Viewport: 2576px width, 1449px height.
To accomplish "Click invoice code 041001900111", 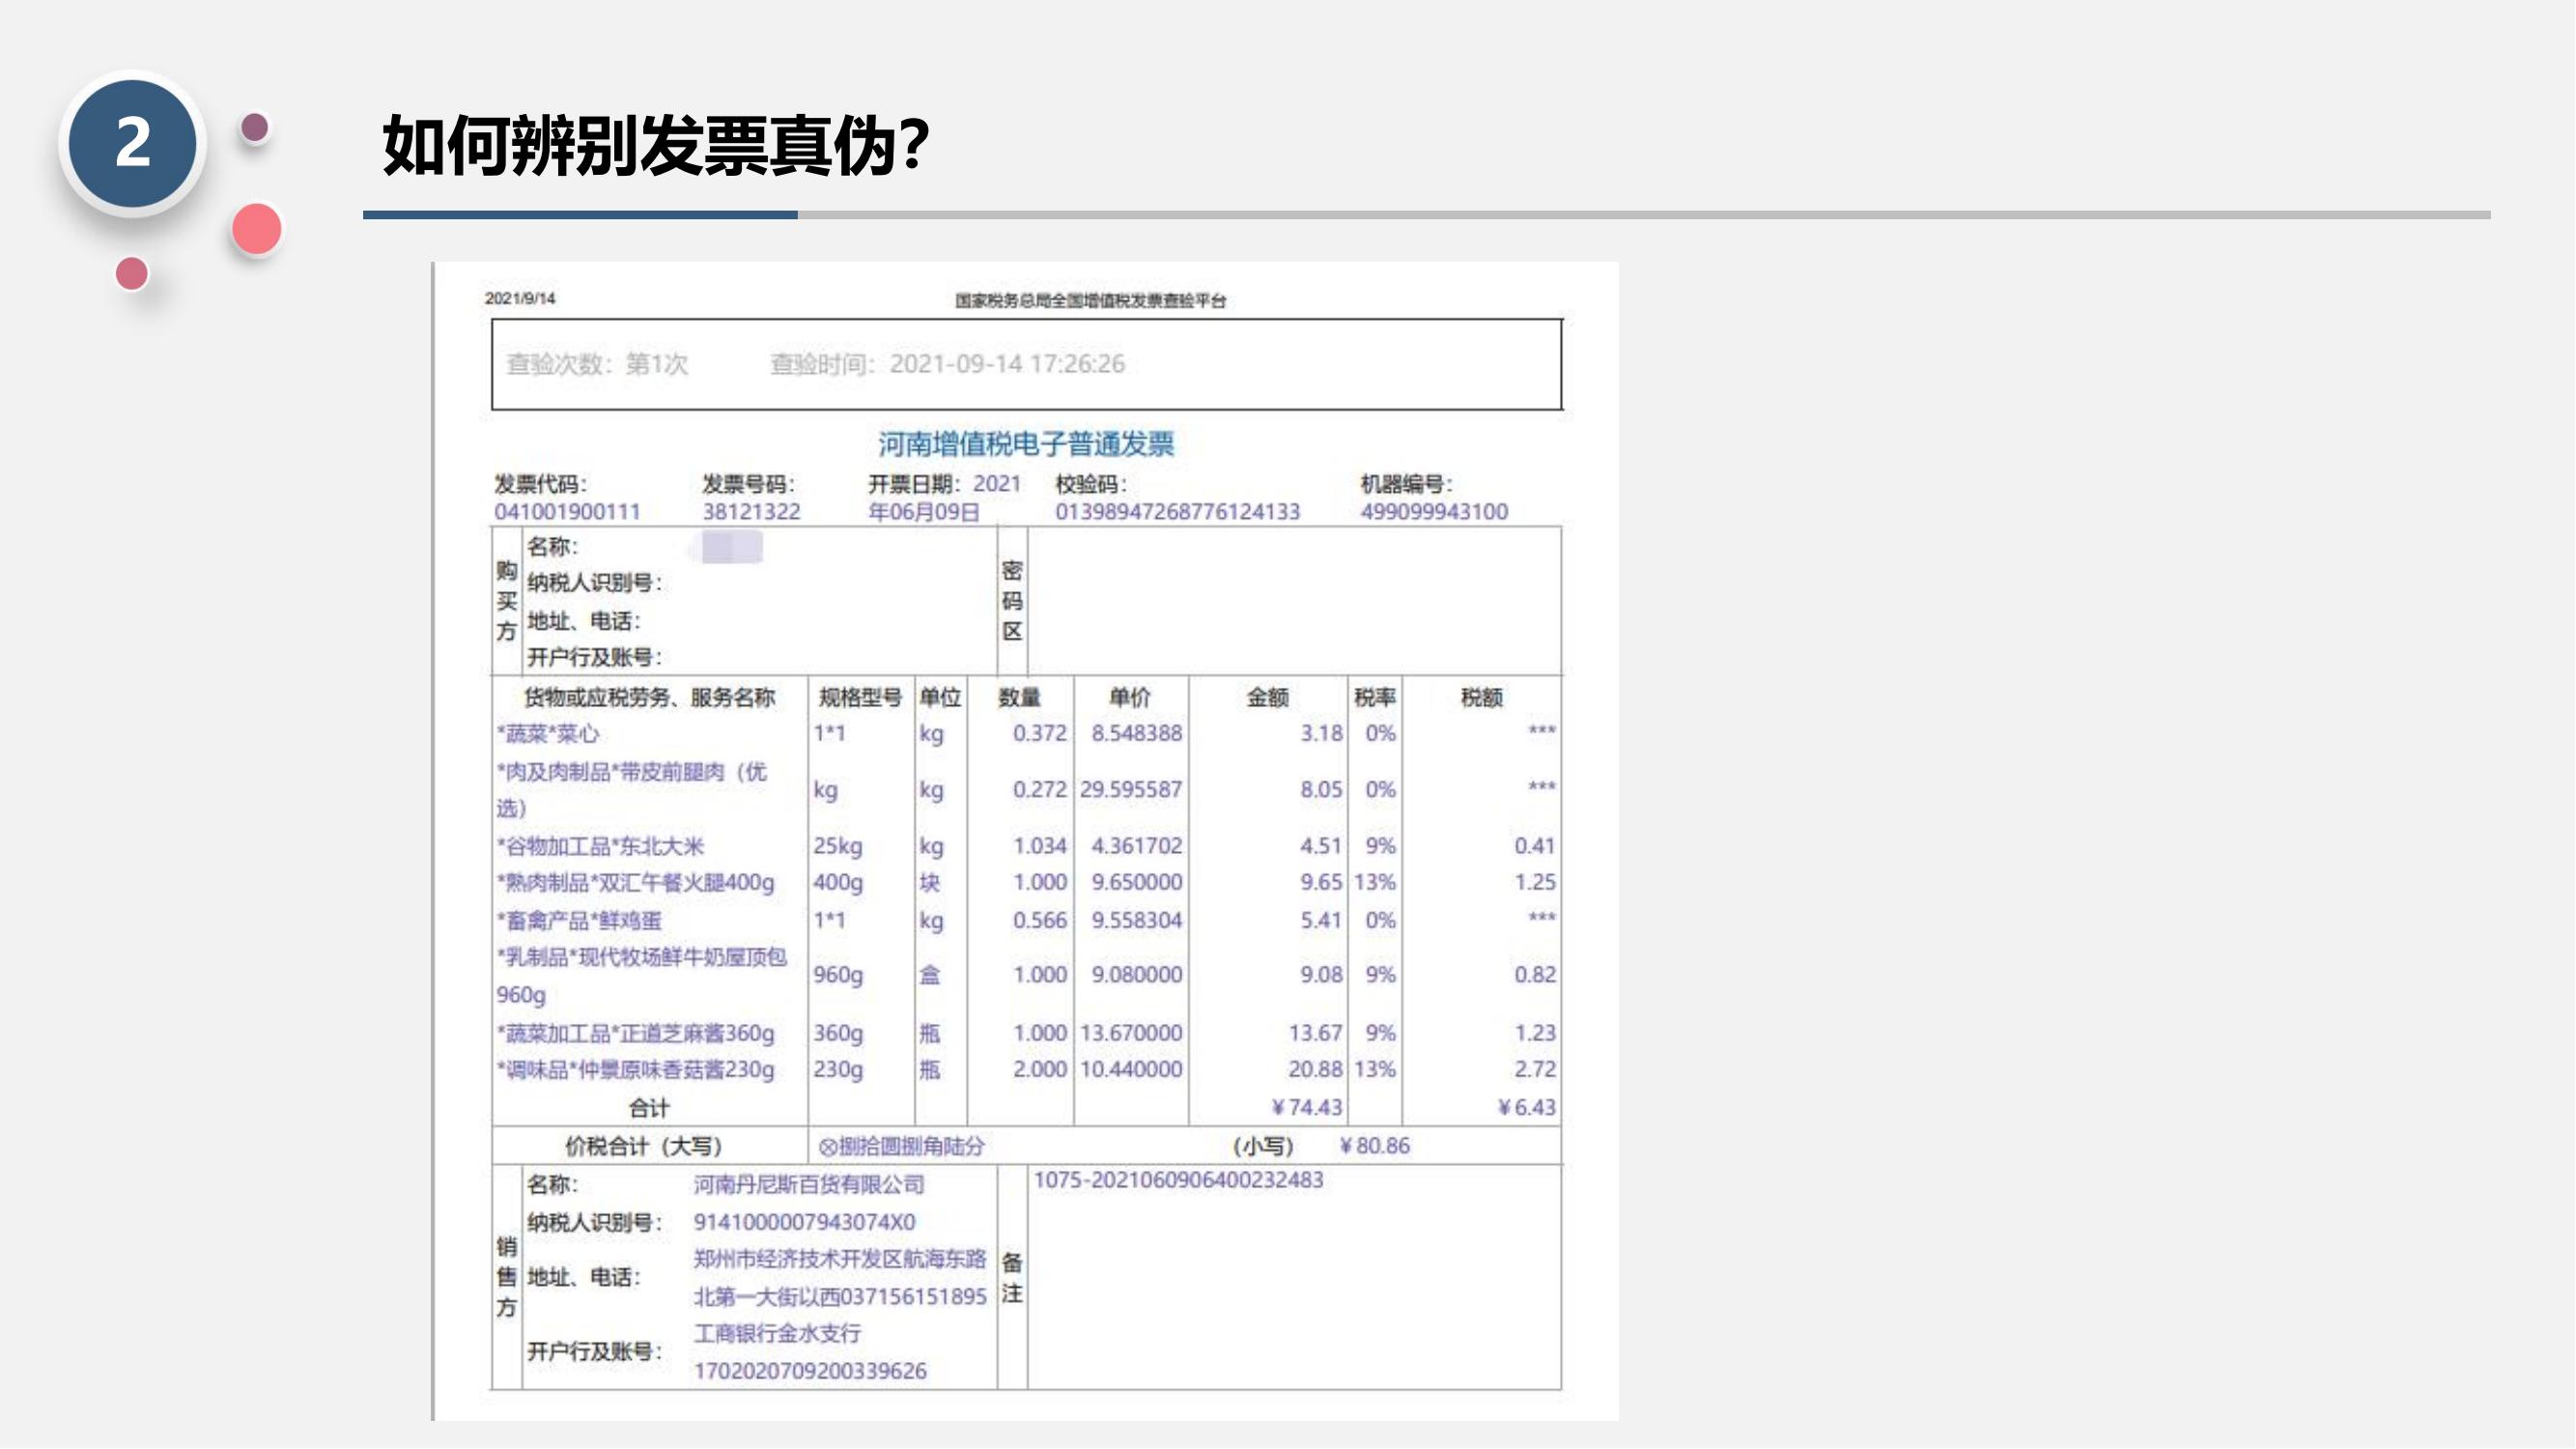I will tap(567, 512).
